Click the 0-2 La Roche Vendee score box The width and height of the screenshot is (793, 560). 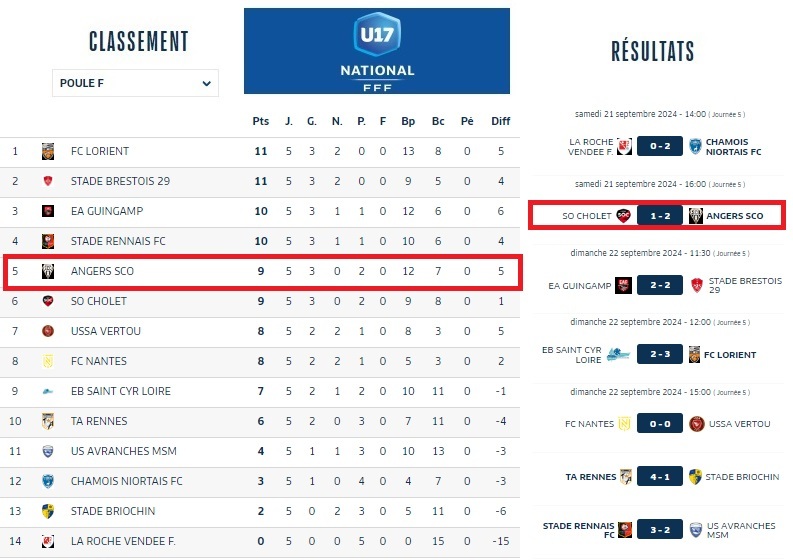pyautogui.click(x=660, y=147)
